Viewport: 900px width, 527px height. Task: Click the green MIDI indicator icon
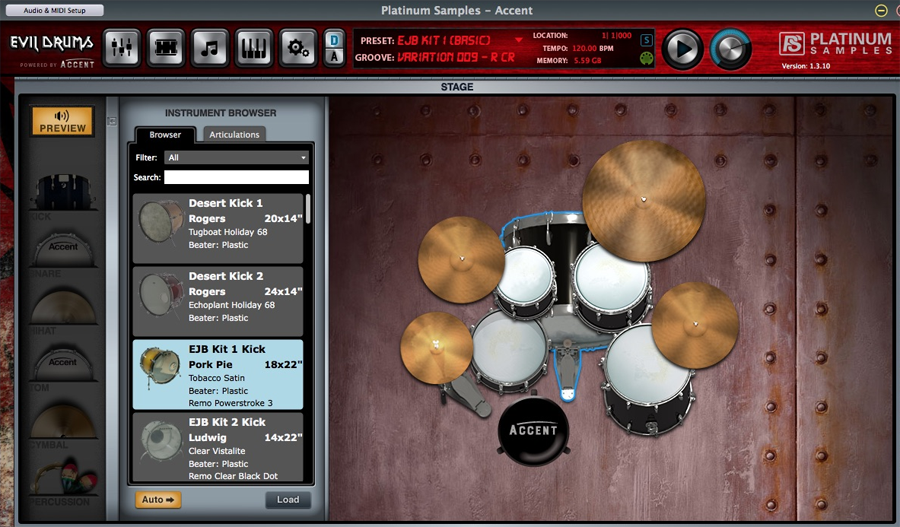pyautogui.click(x=646, y=59)
